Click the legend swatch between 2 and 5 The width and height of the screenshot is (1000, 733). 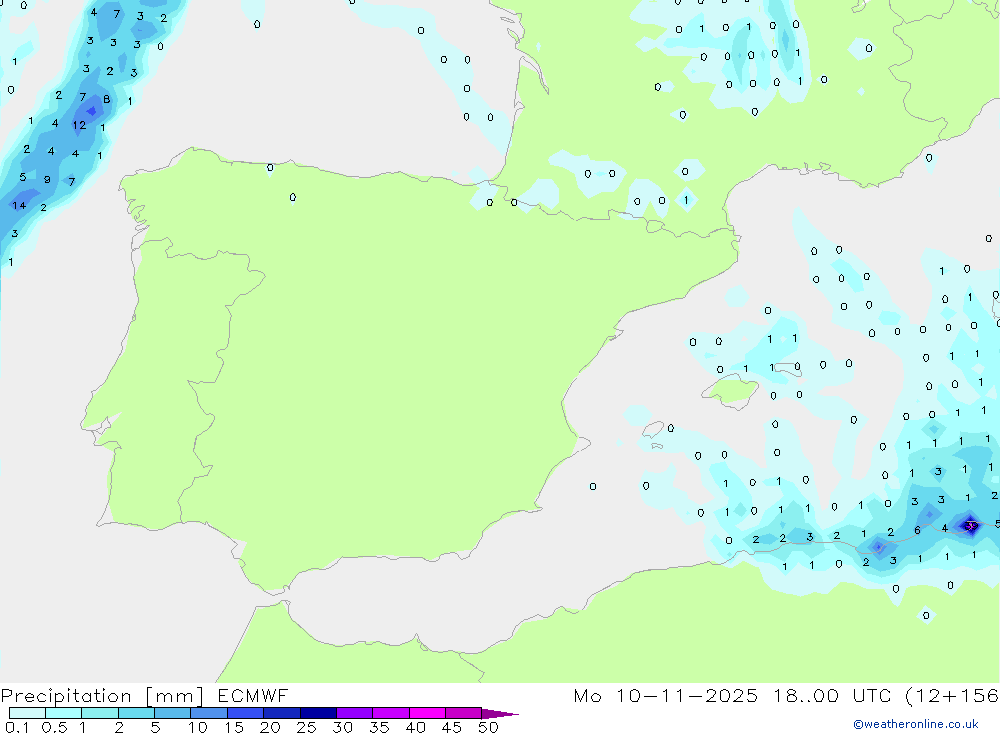tap(136, 713)
